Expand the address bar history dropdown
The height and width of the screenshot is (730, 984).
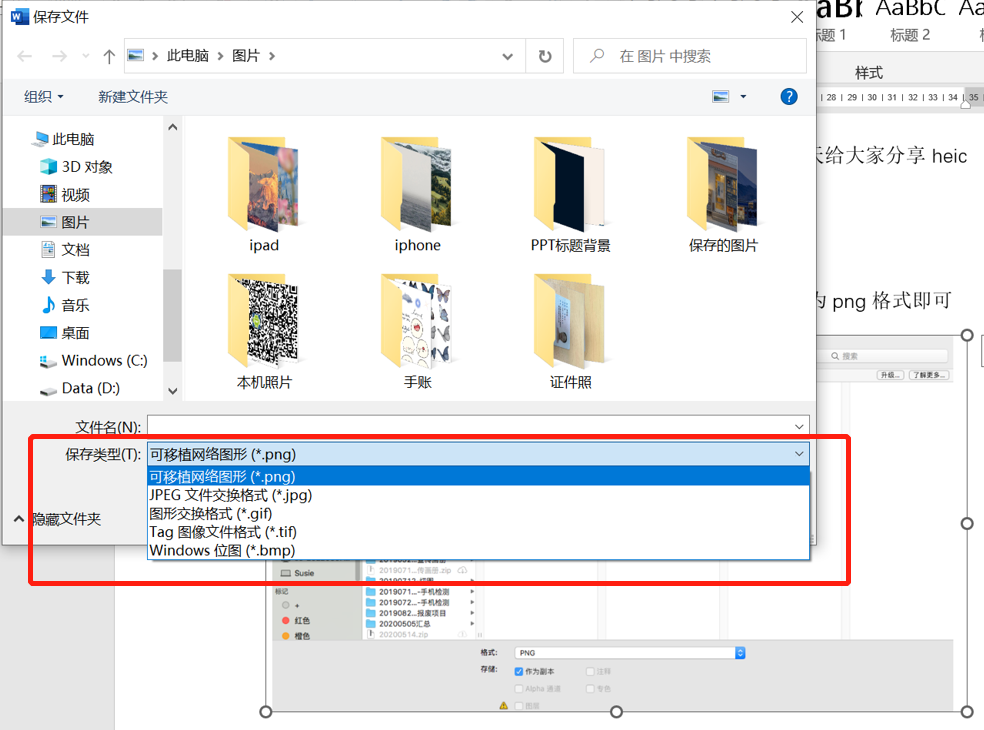(x=508, y=56)
